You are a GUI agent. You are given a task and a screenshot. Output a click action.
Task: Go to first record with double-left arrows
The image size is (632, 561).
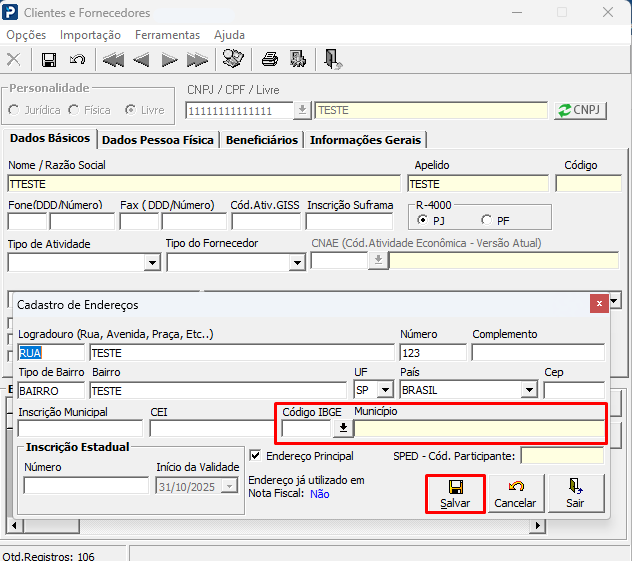113,59
